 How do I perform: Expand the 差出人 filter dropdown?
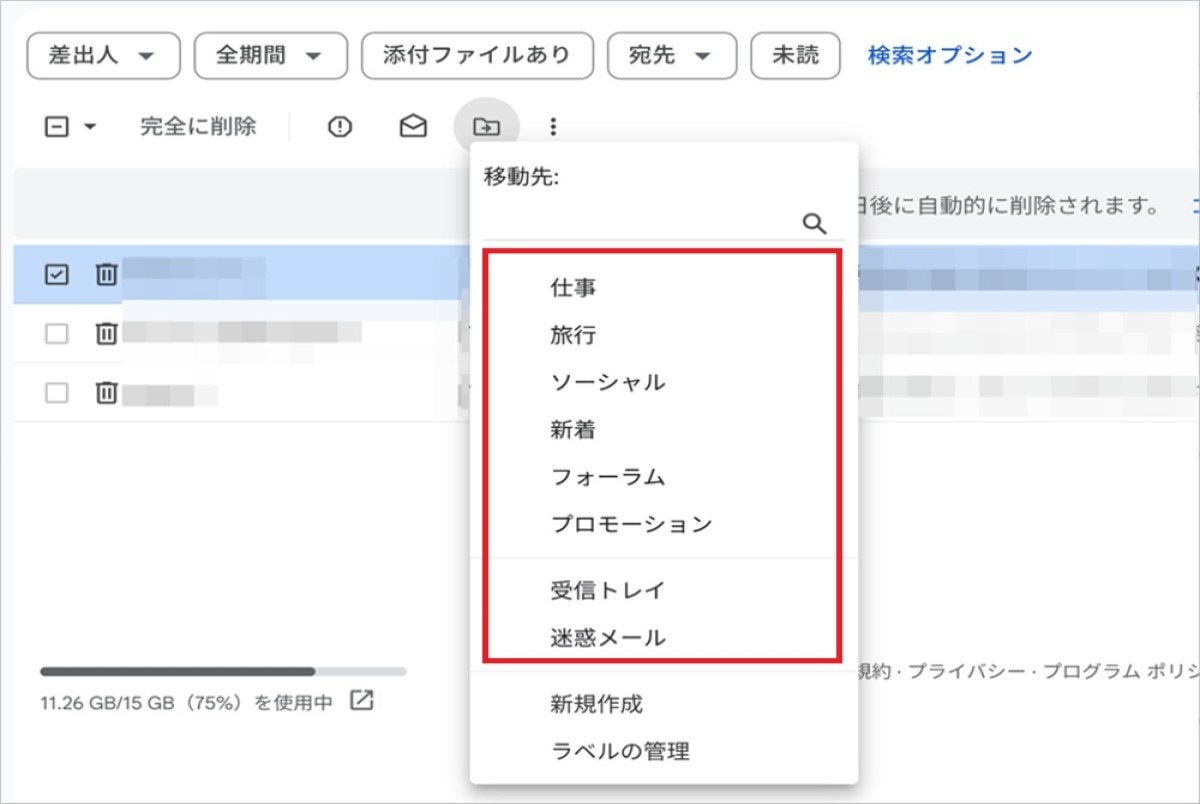tap(103, 55)
